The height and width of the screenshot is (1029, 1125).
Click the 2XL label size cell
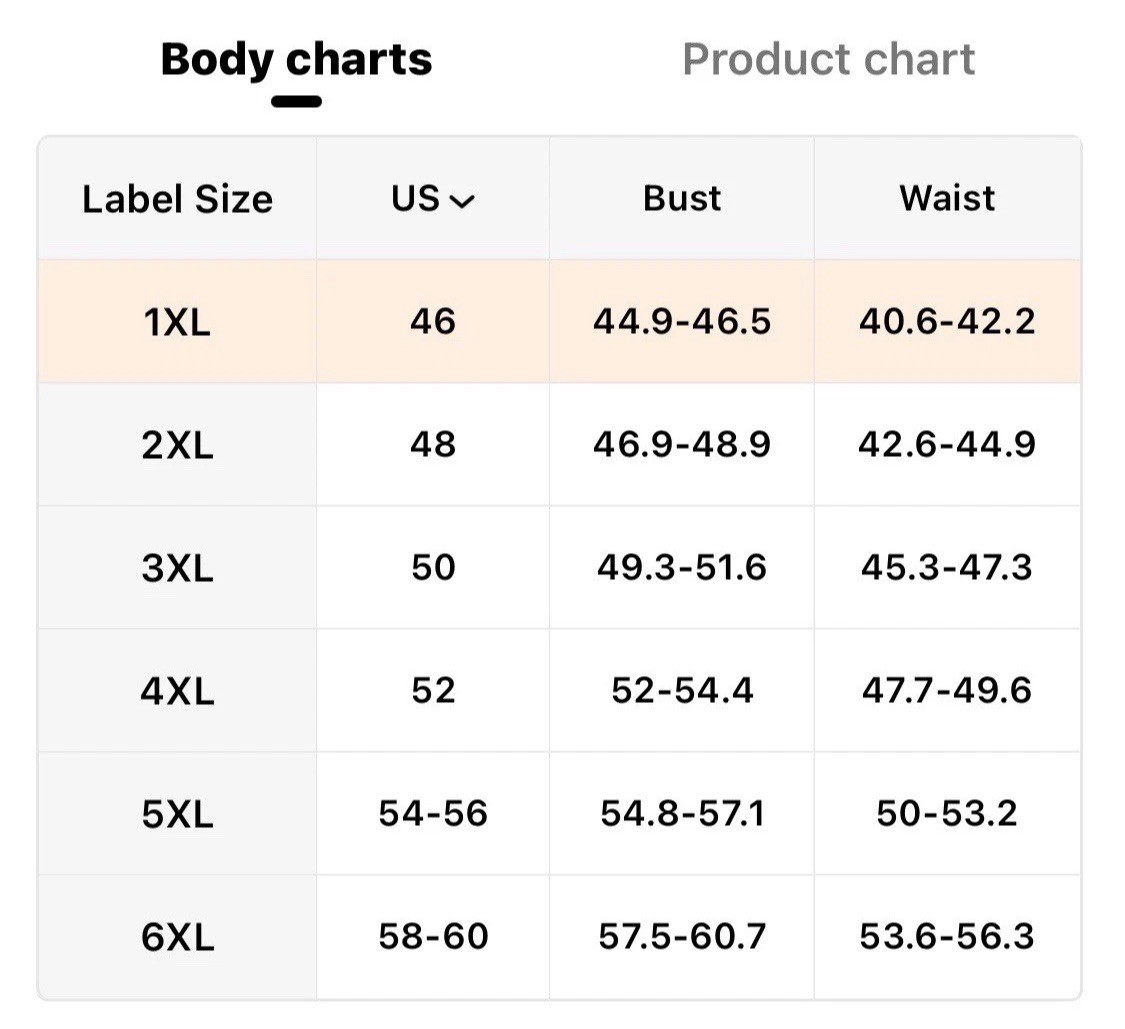(x=177, y=445)
